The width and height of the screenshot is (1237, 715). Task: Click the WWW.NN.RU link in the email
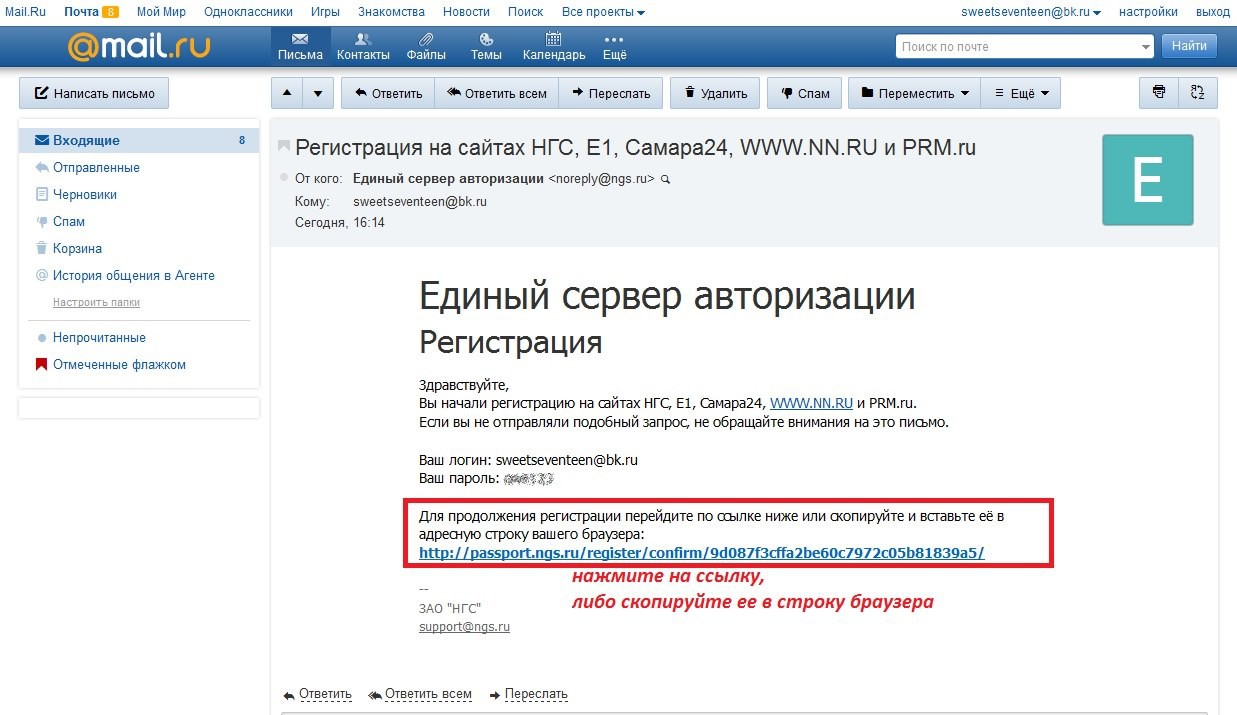(811, 403)
